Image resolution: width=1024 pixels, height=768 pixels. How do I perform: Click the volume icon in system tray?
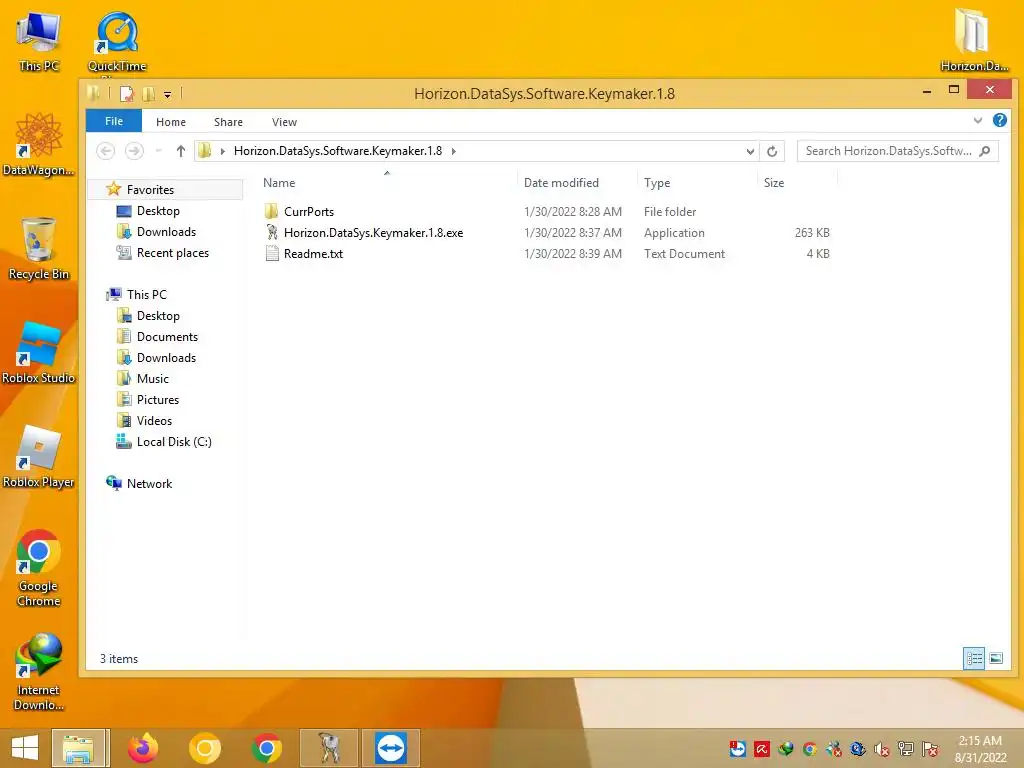882,749
